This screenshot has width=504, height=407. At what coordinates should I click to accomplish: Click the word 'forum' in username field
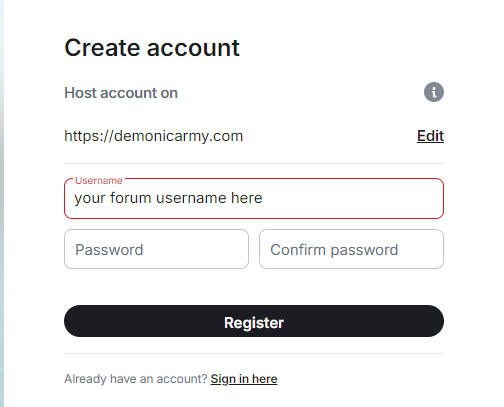click(x=131, y=198)
